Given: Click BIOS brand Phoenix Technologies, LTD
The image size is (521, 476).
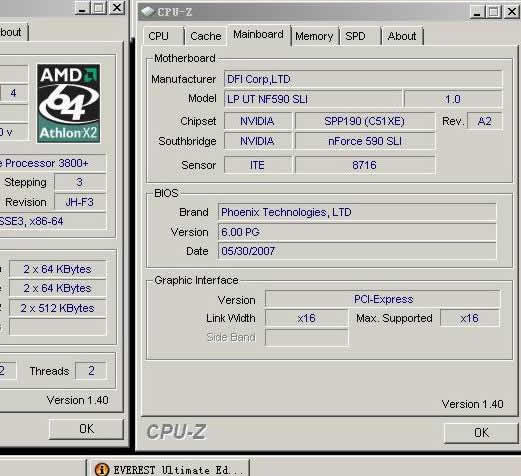Looking at the screenshot, I should pyautogui.click(x=357, y=212).
